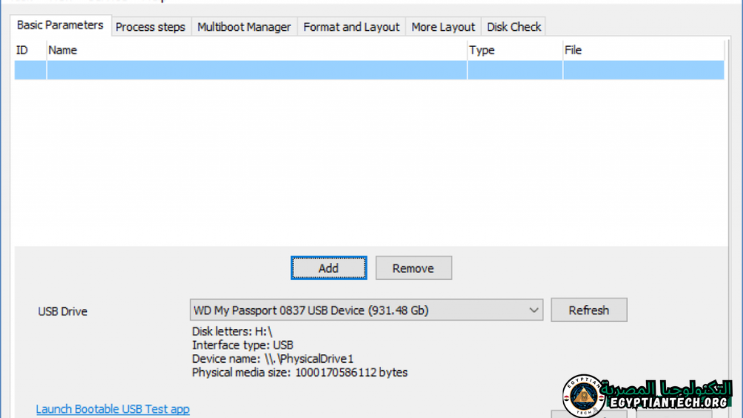Open the Disk Check tab
743x418 pixels.
(x=514, y=27)
